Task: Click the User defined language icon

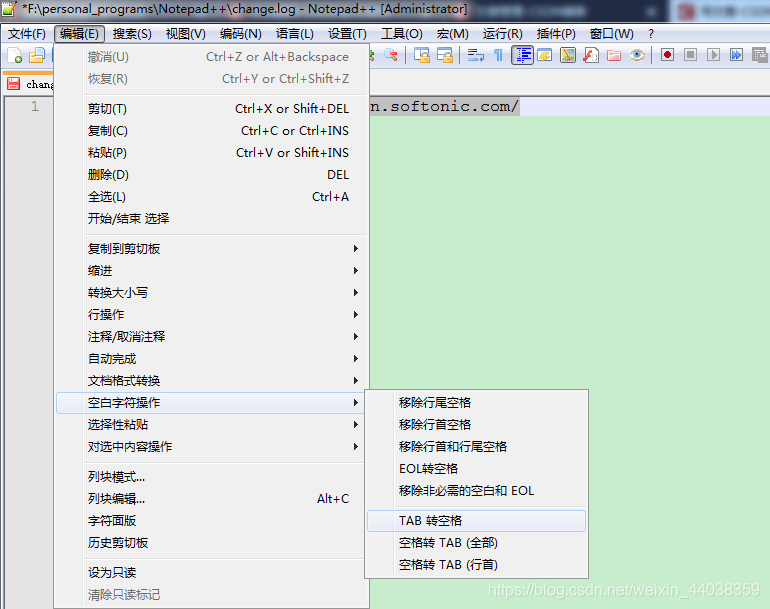Action: point(545,55)
